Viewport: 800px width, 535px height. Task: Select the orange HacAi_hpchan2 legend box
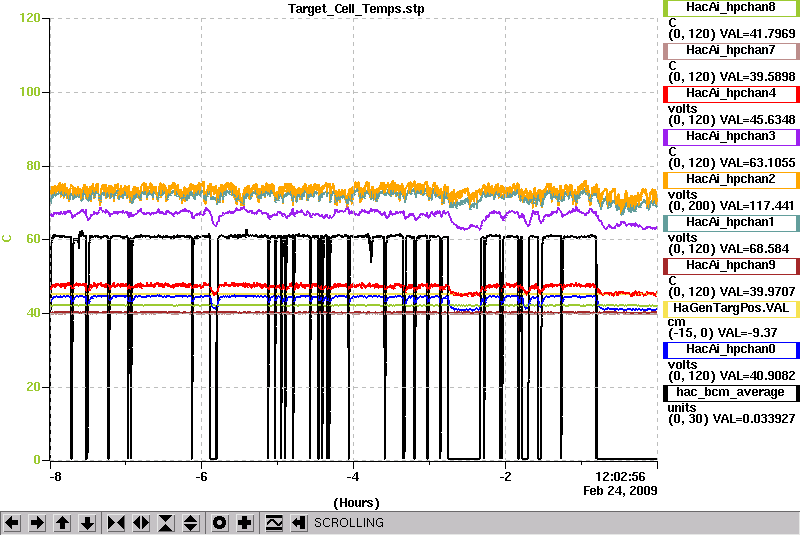(731, 180)
